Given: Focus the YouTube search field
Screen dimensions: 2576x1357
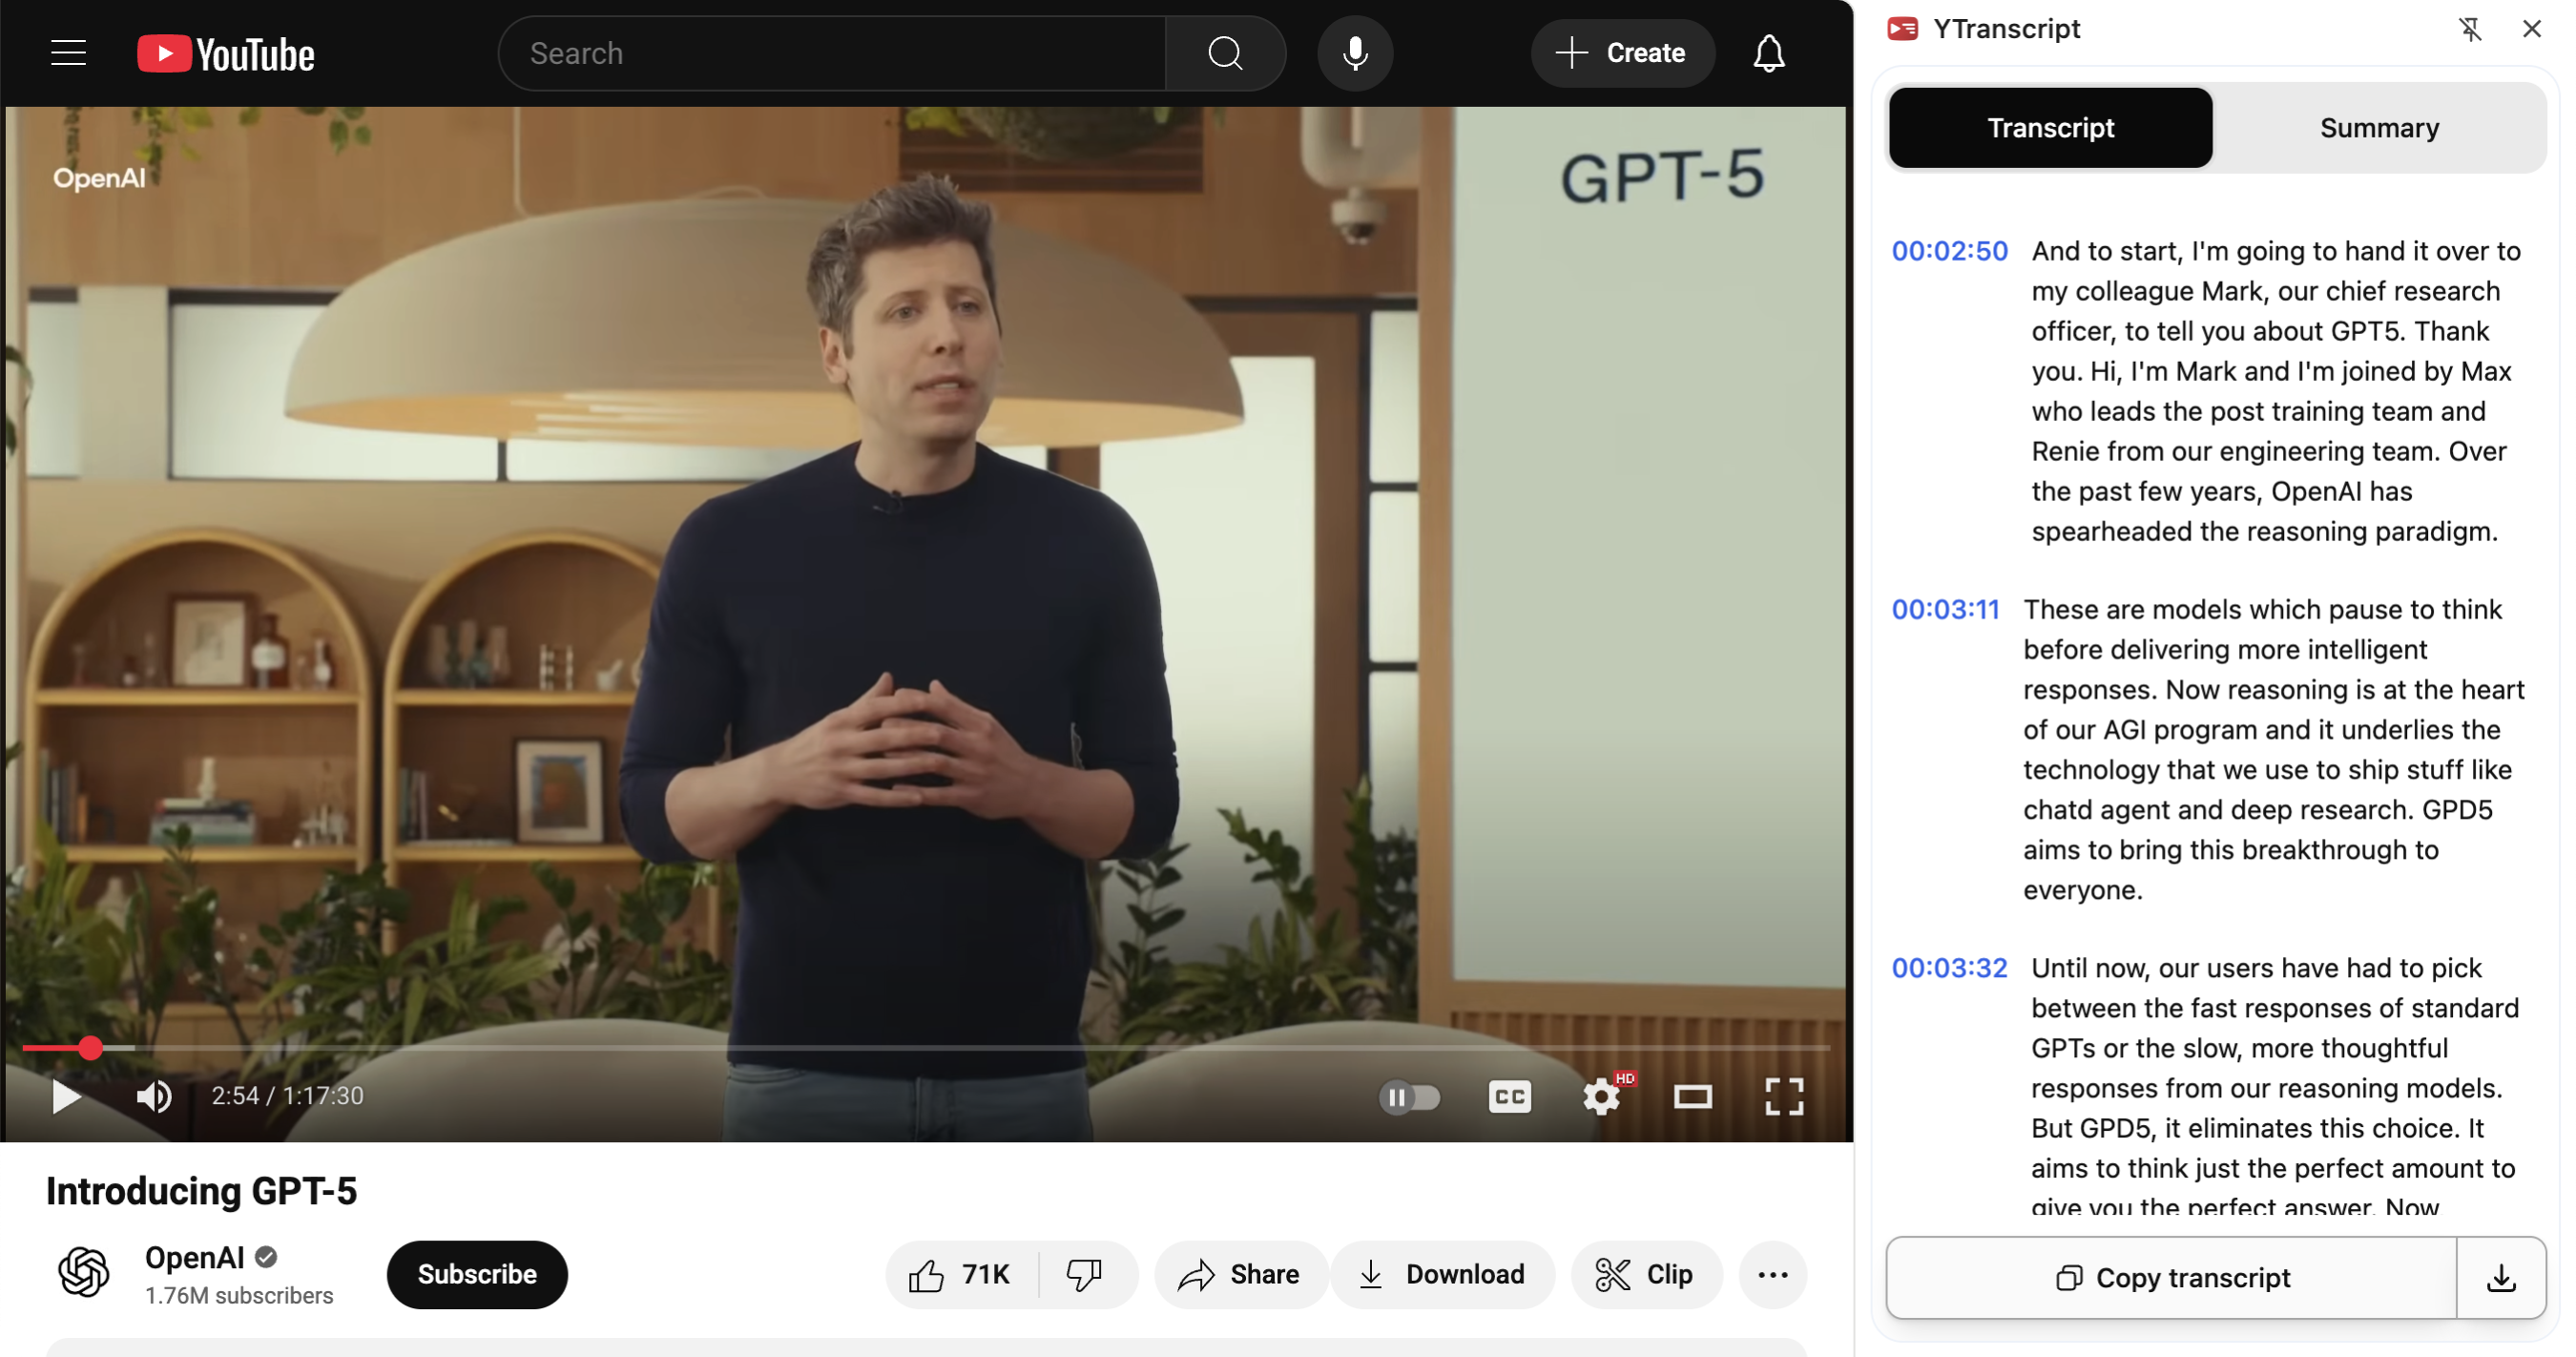Looking at the screenshot, I should click(x=832, y=53).
